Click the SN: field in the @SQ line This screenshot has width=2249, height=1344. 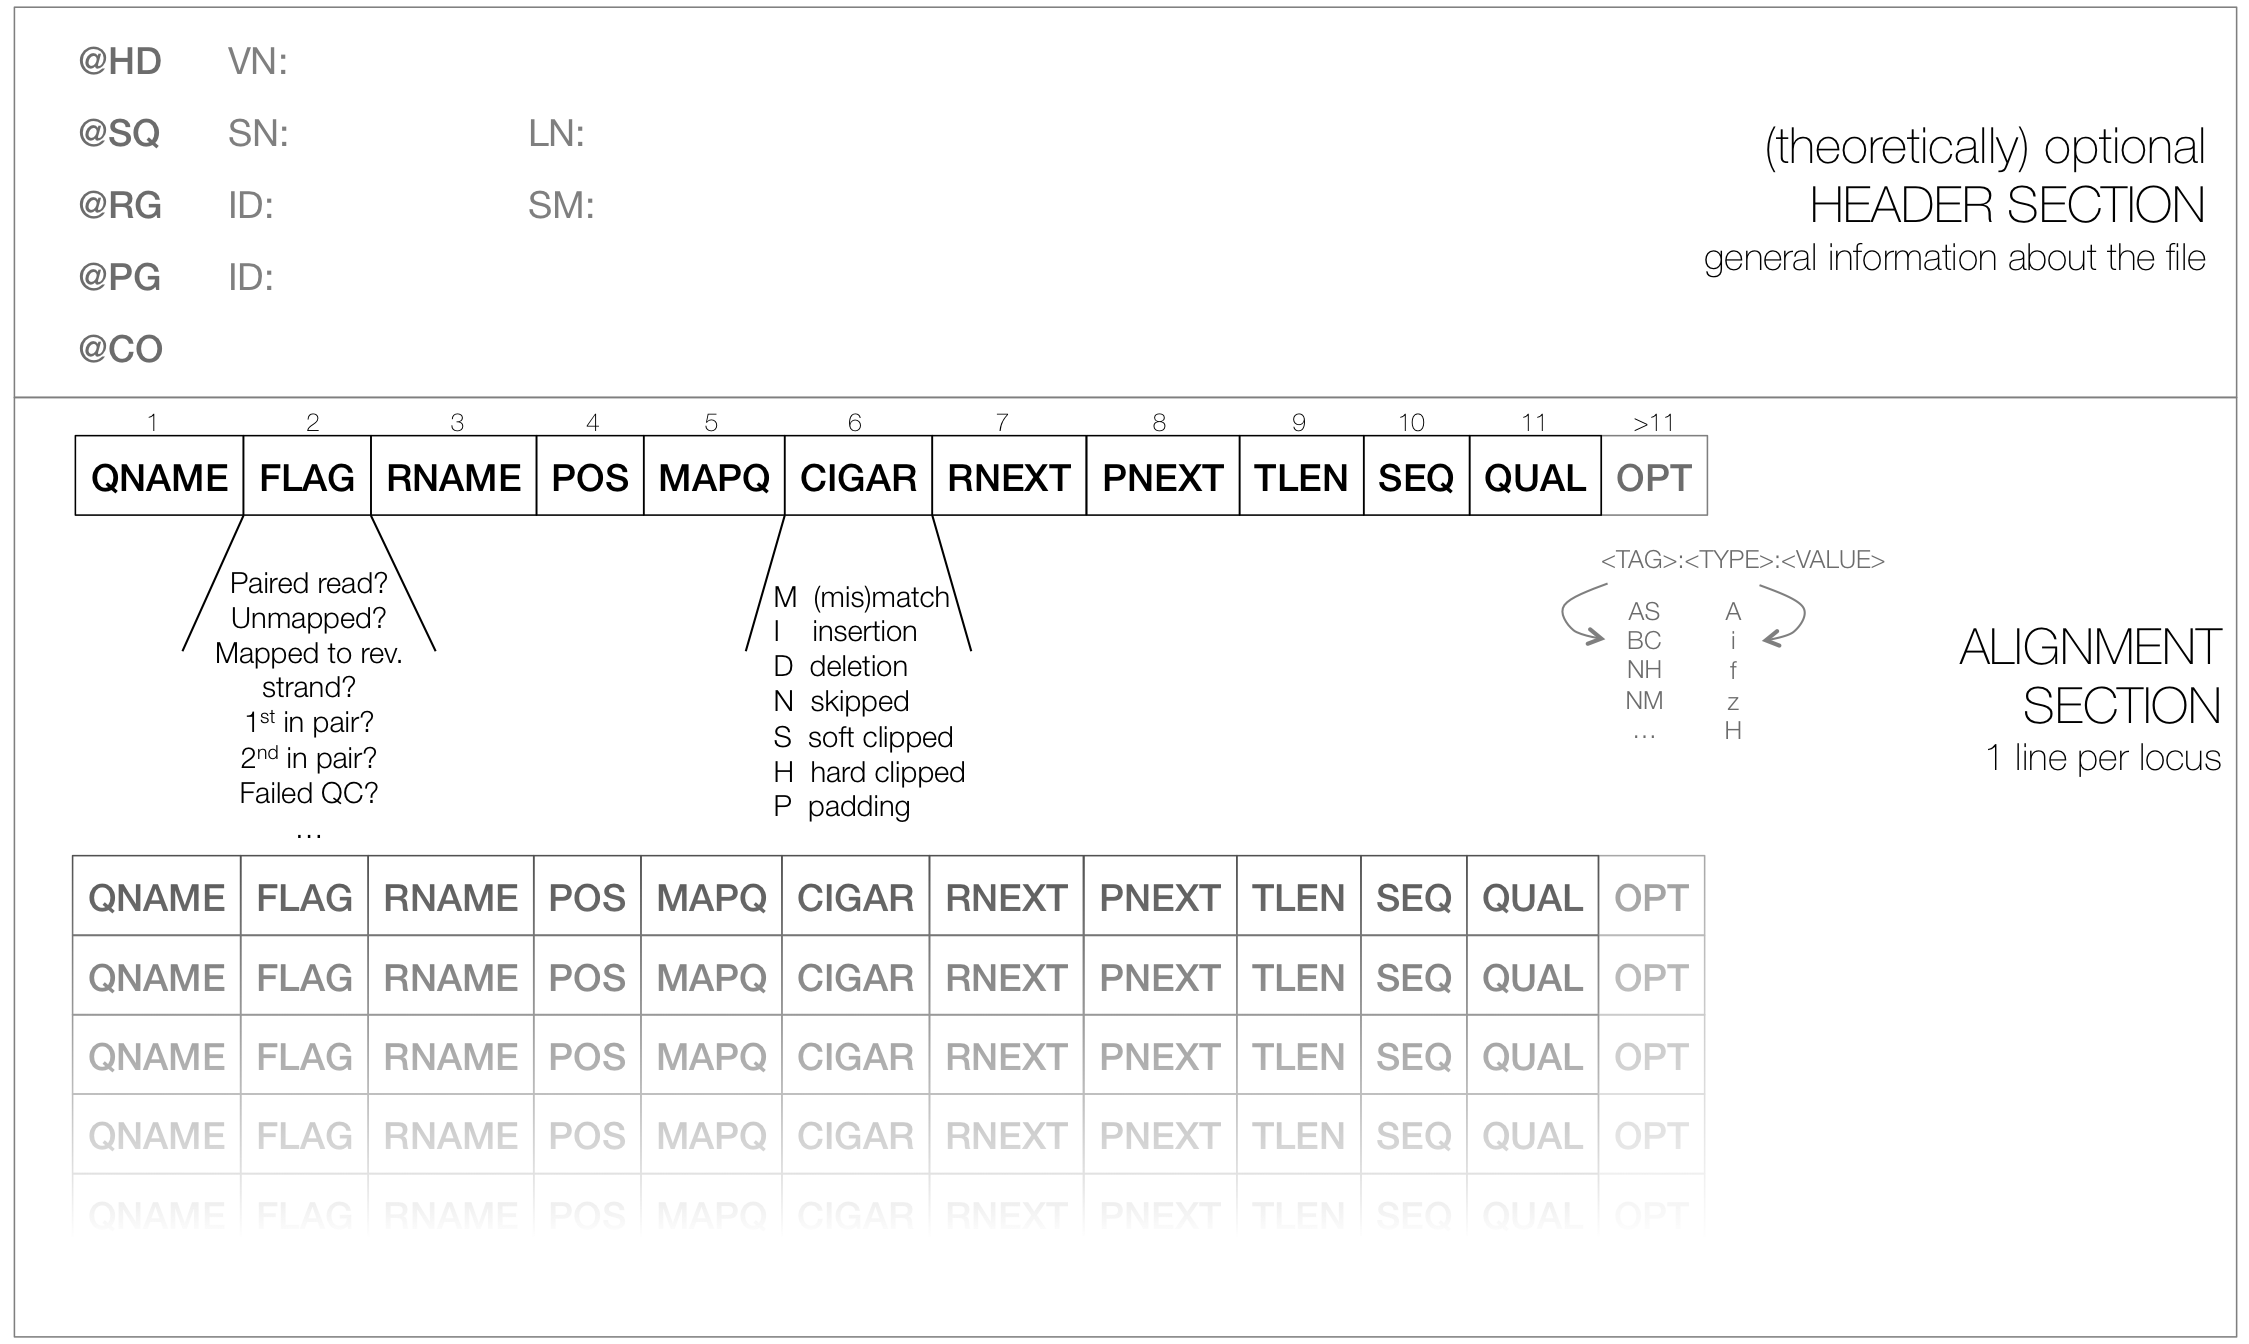pos(258,134)
